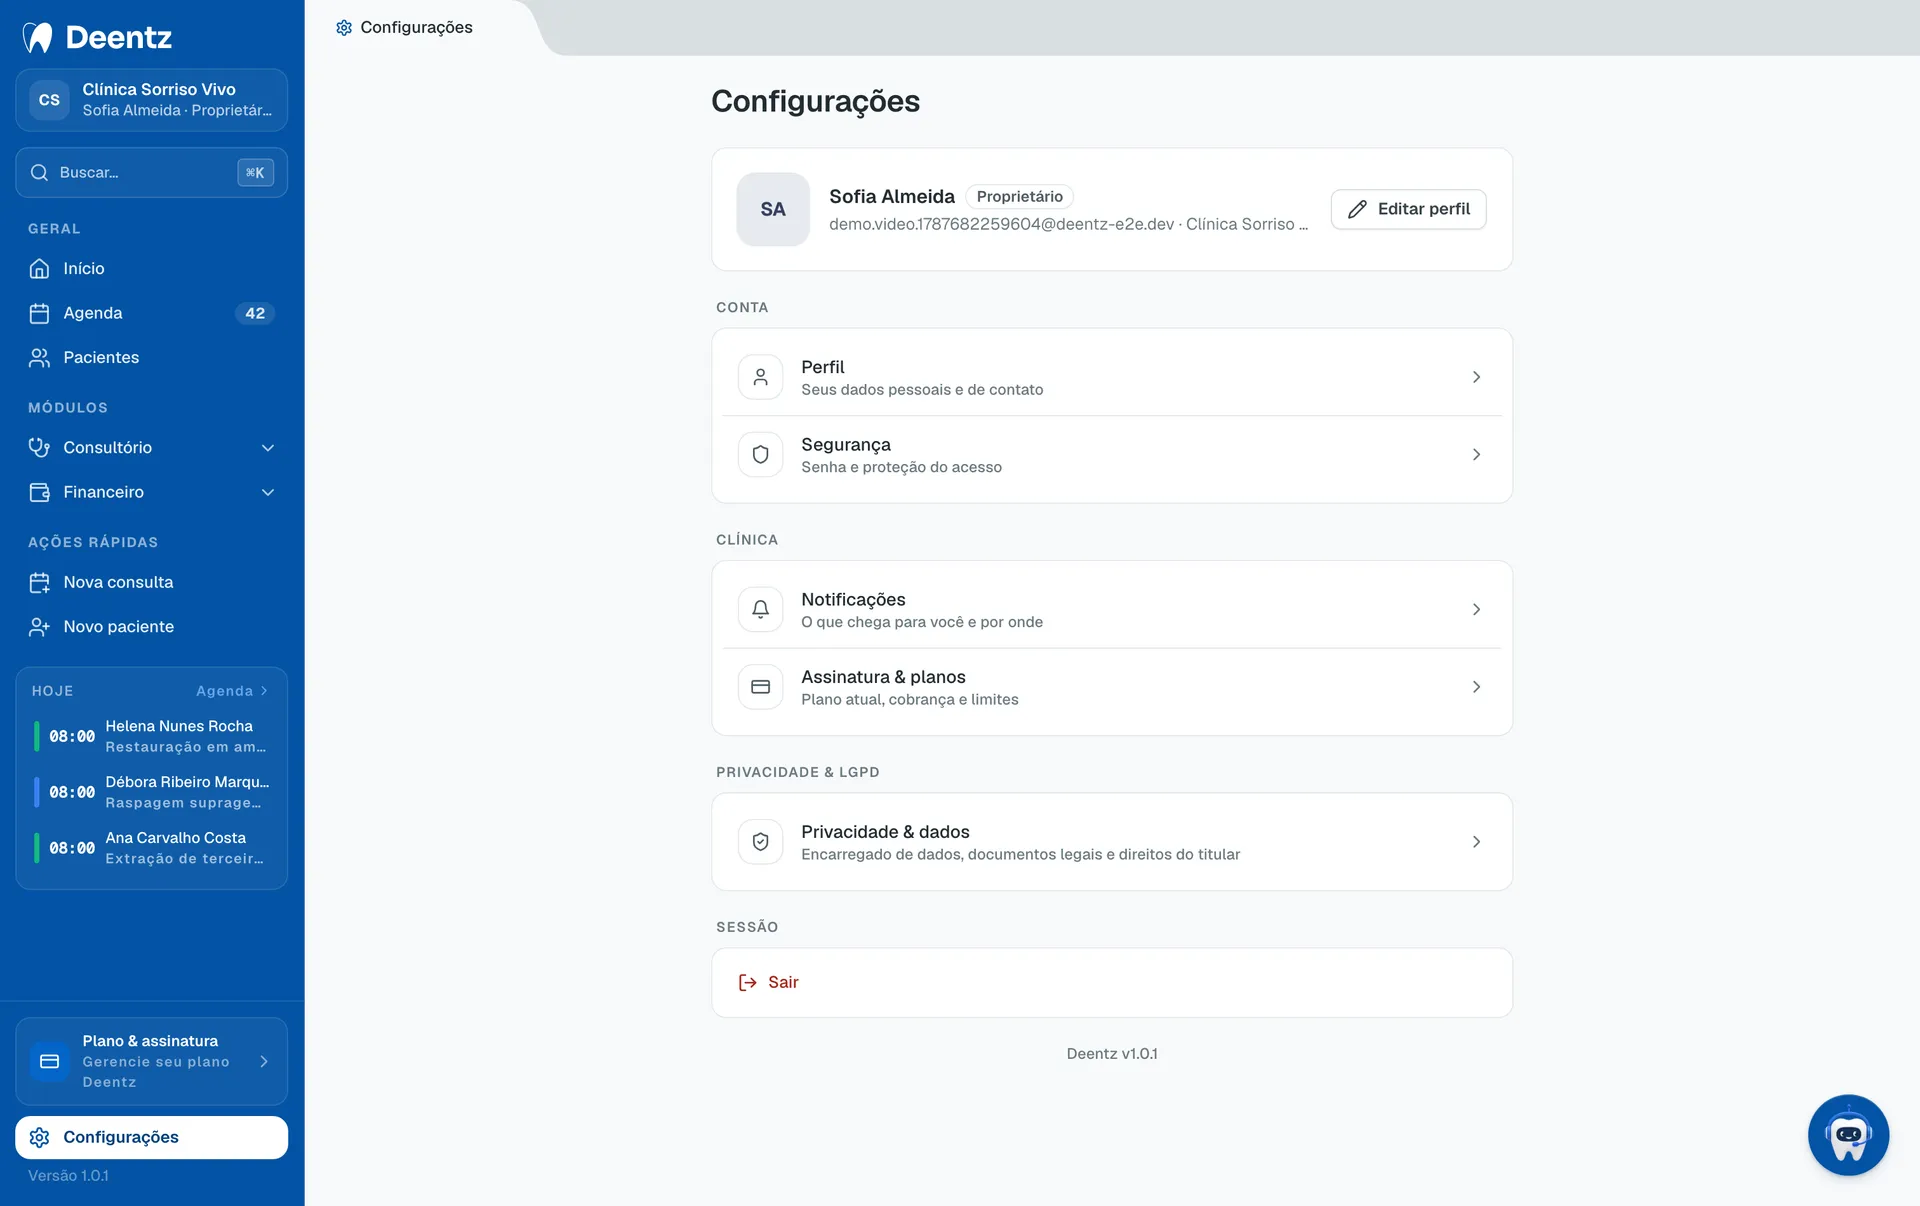Open Perfil row chevron arrow
Screen dimensions: 1920x1206
pos(1476,377)
